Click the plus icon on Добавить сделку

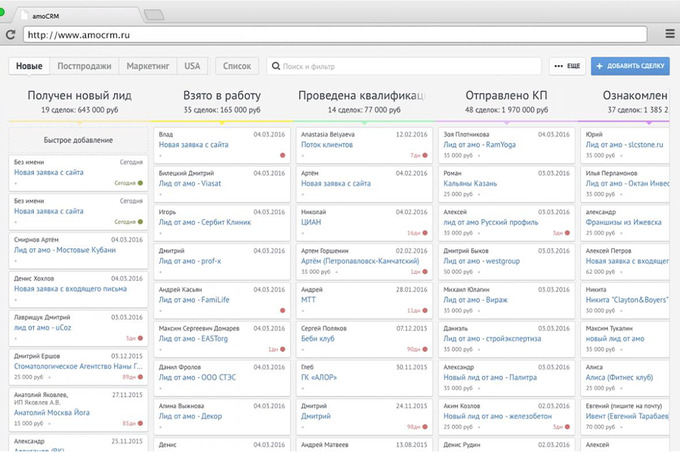tap(600, 66)
